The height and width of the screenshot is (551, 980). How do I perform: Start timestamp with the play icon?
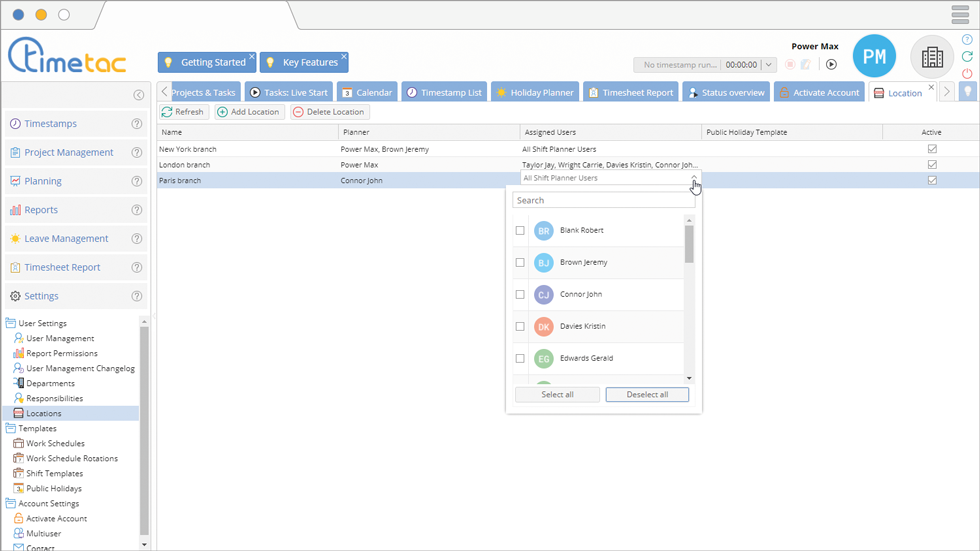point(831,64)
